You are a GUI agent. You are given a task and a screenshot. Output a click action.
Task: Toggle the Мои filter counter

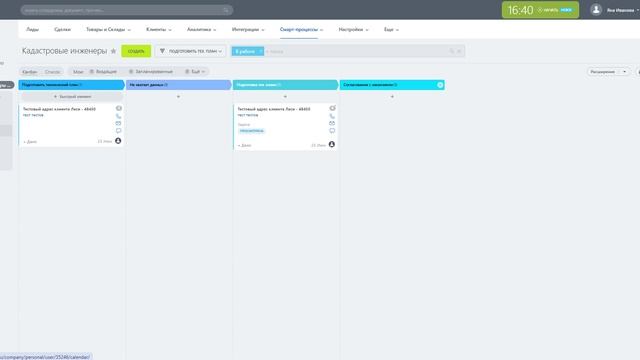[78, 72]
